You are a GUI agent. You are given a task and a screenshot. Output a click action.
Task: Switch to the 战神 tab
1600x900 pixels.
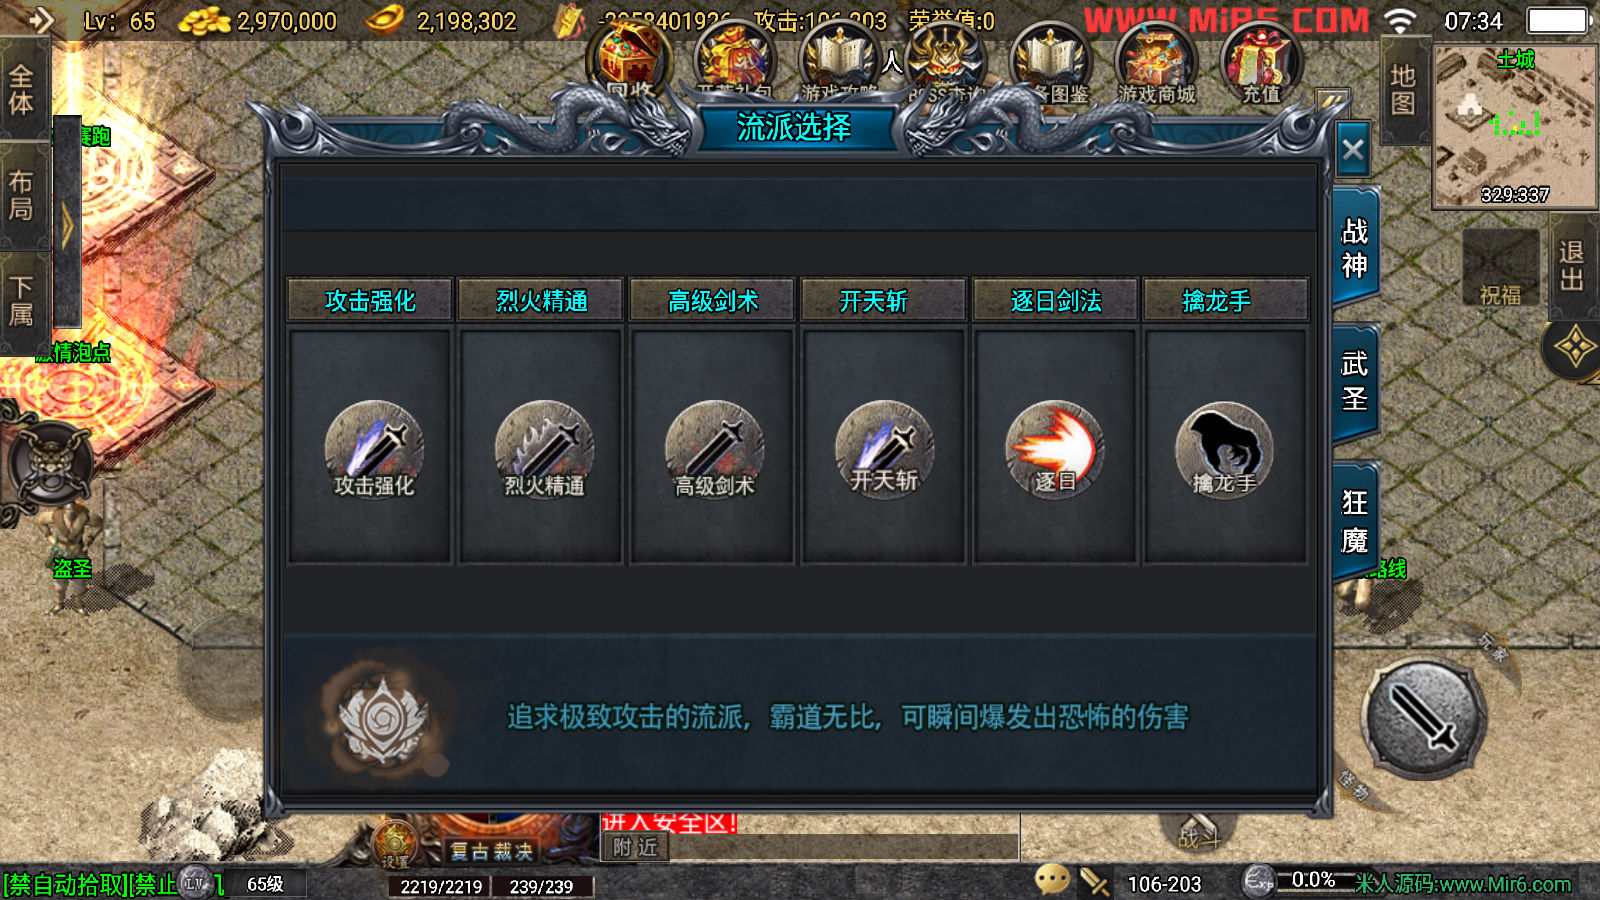coord(1355,248)
